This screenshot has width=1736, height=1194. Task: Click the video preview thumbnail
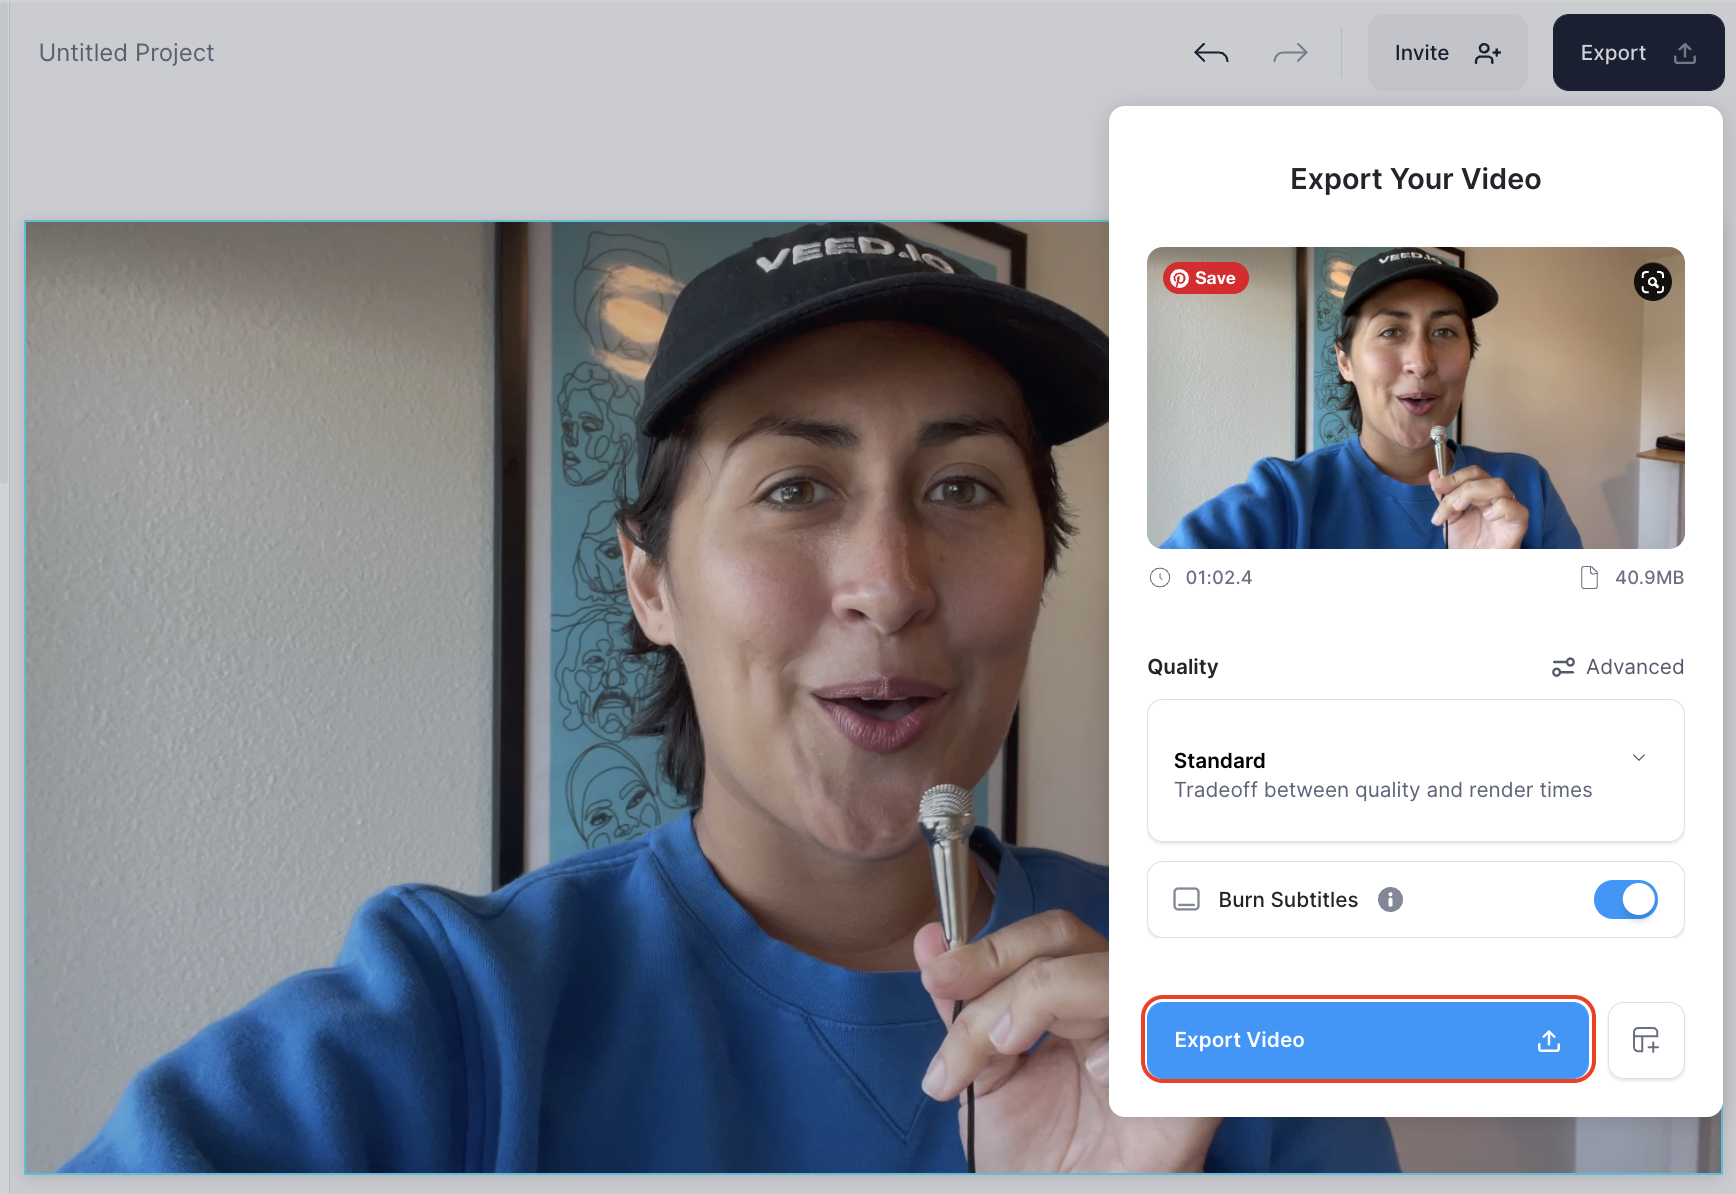[1415, 398]
